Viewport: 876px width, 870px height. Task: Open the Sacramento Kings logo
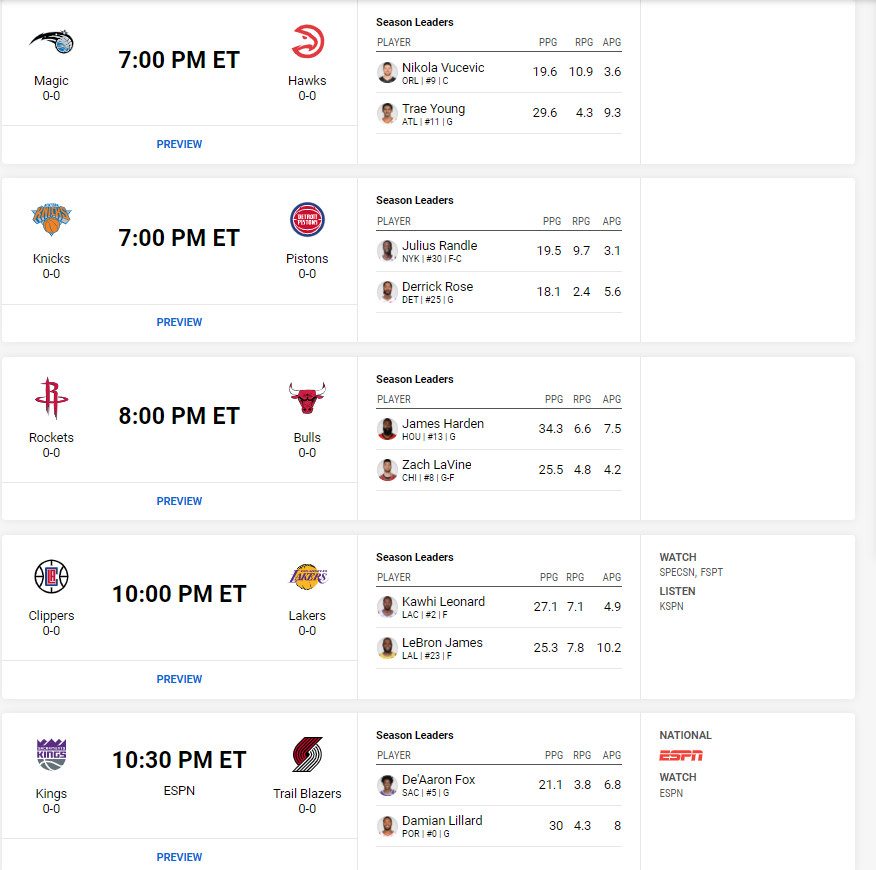coord(51,754)
